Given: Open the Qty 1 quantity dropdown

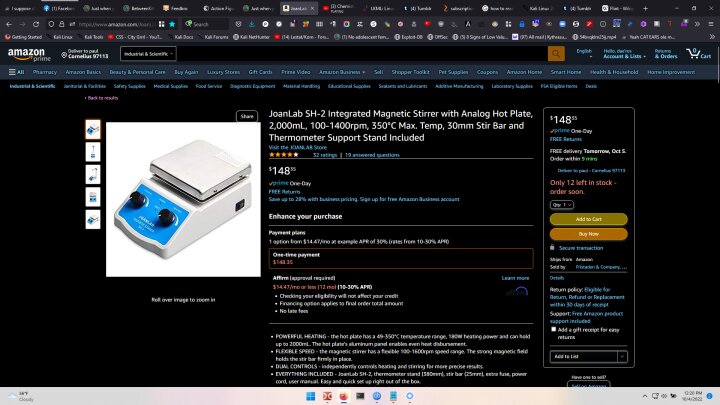Looking at the screenshot, I should 562,205.
